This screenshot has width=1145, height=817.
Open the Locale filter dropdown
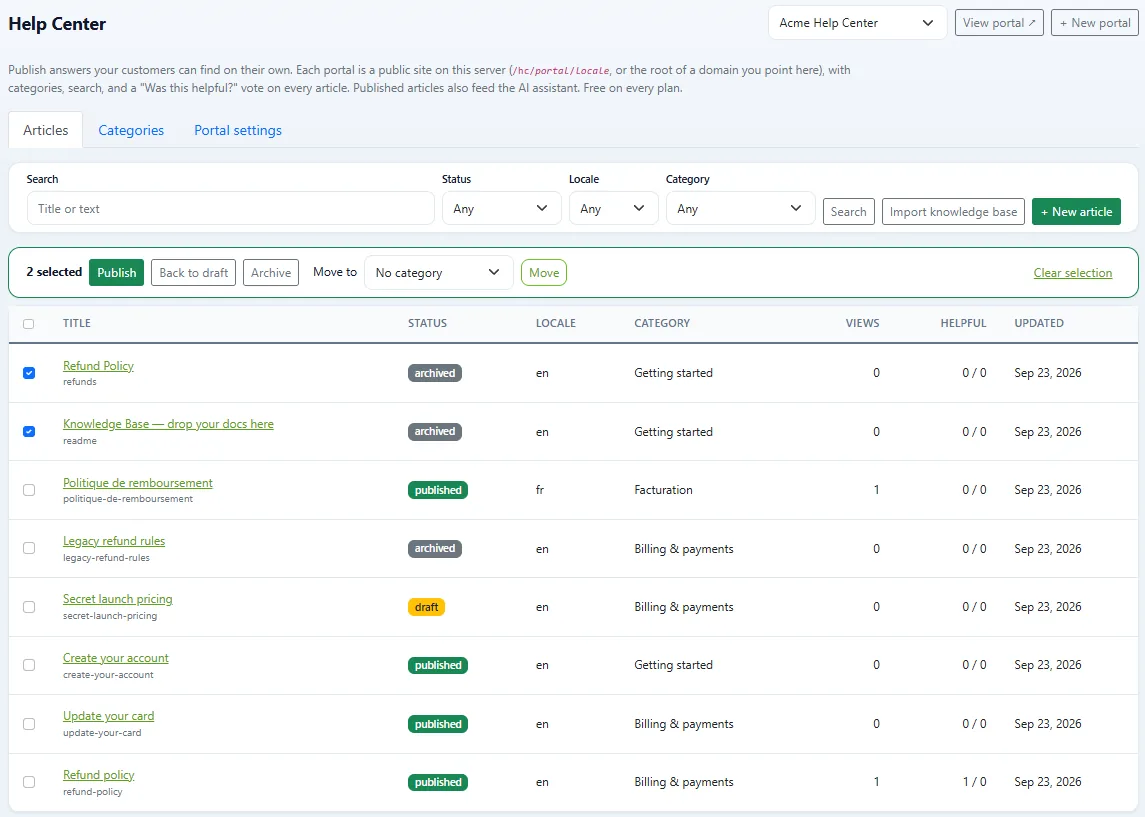[x=613, y=208]
